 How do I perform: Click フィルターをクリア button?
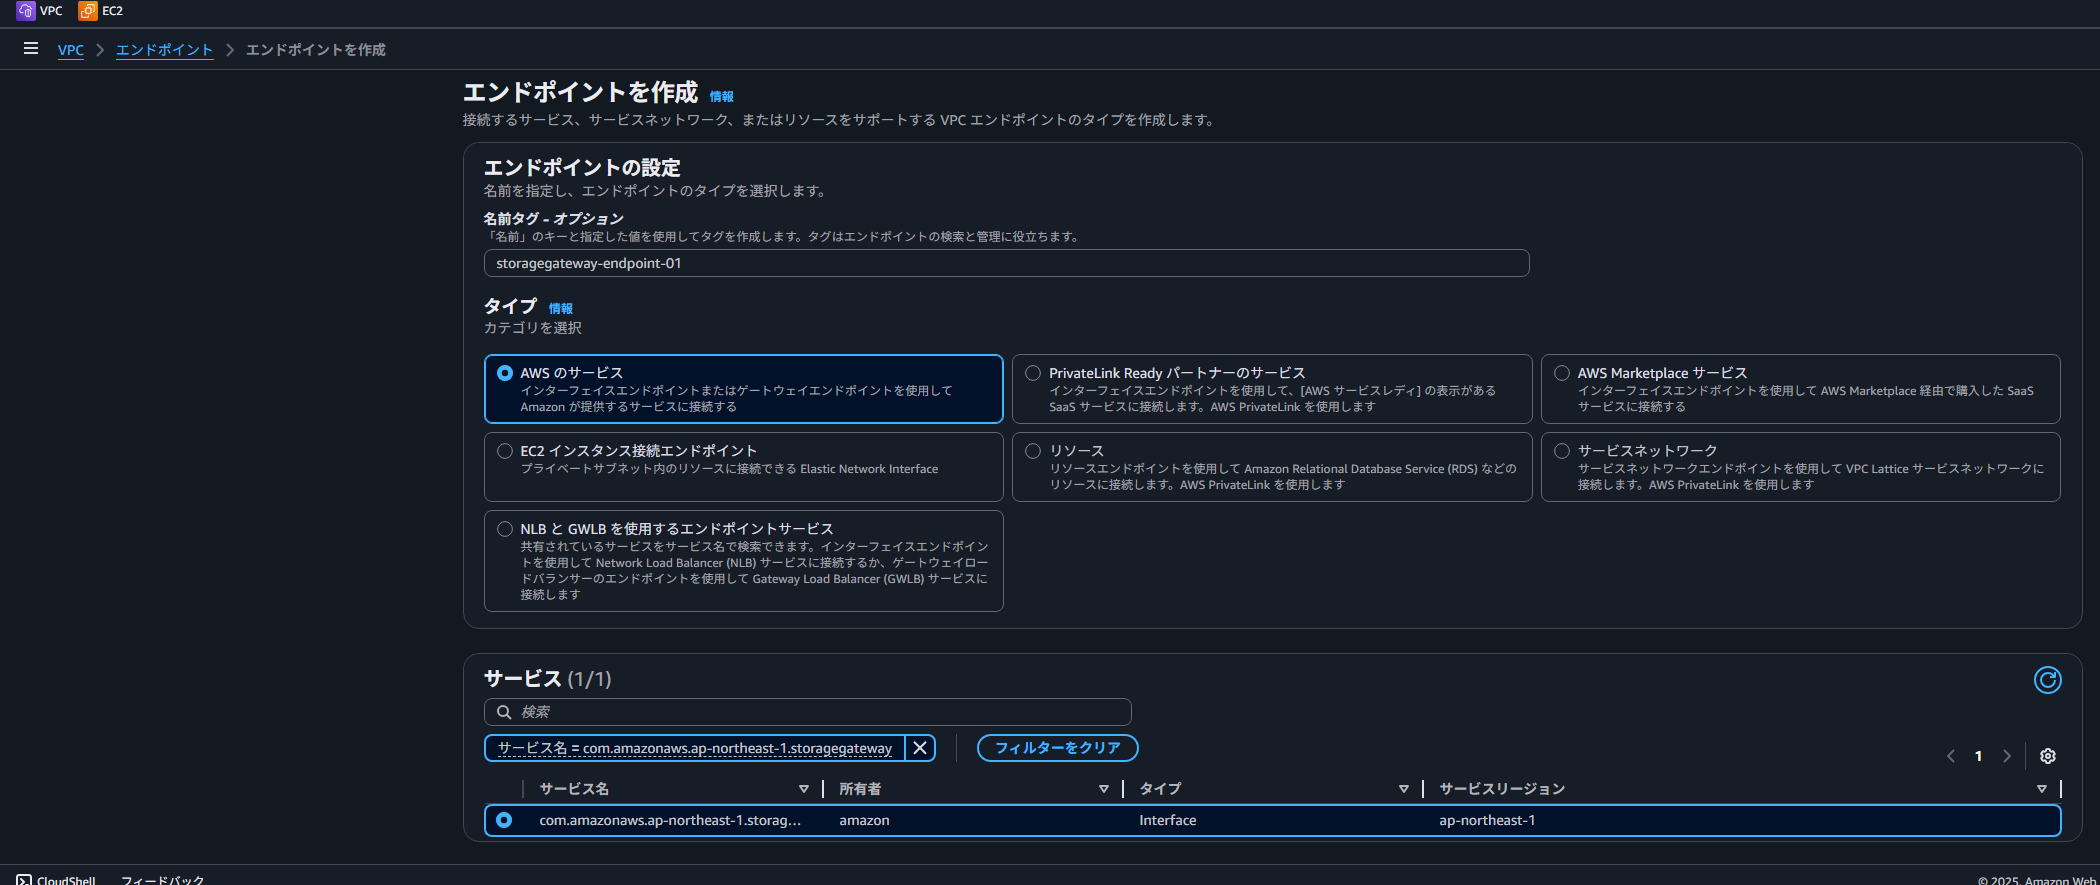click(1057, 748)
